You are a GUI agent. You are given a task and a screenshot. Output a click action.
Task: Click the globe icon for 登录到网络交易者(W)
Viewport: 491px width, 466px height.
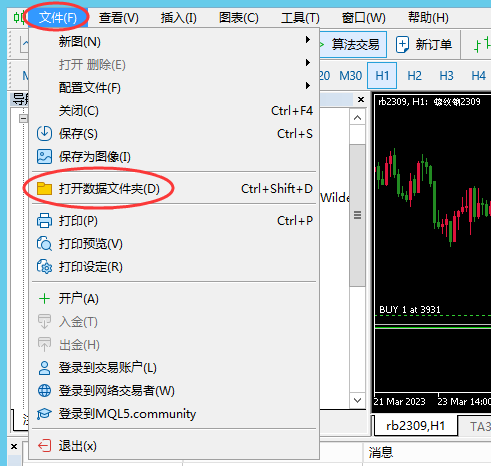point(44,391)
